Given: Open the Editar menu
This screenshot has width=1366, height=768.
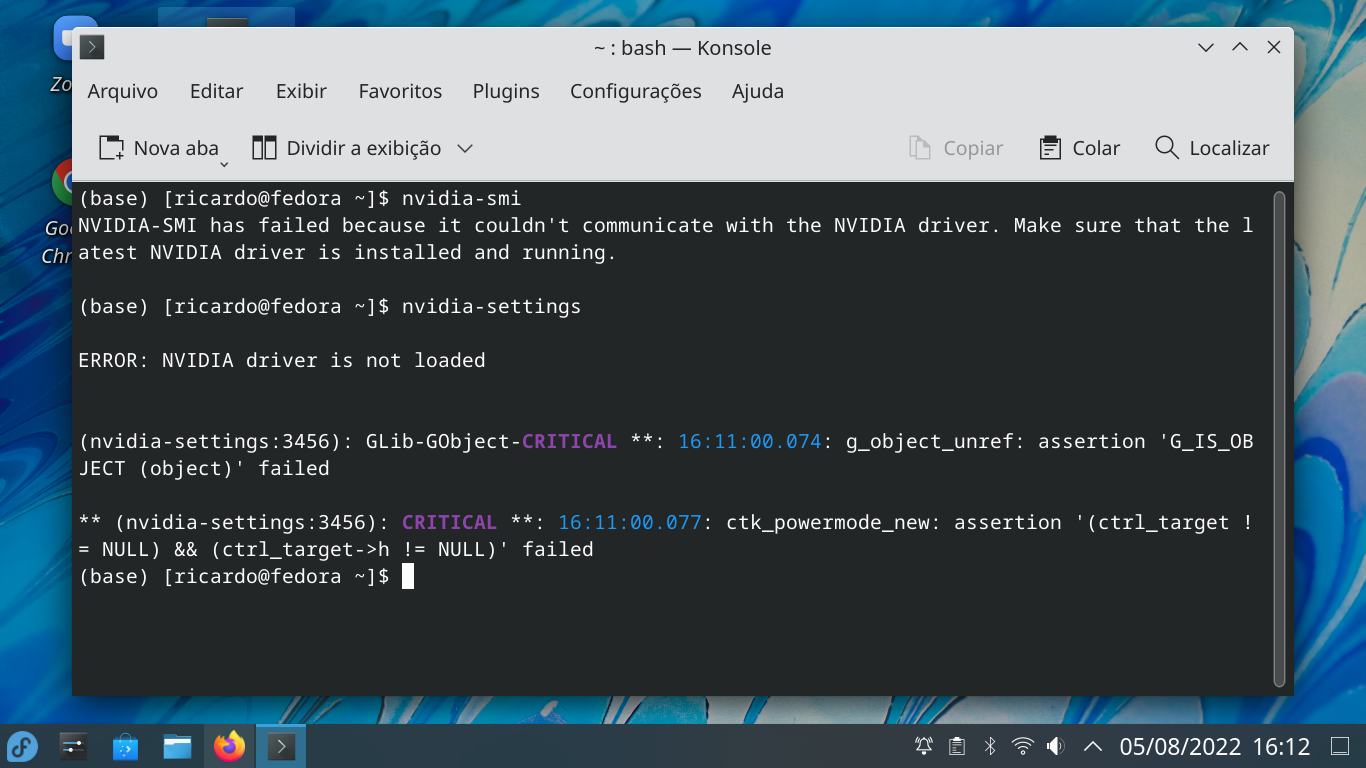Looking at the screenshot, I should click(216, 91).
